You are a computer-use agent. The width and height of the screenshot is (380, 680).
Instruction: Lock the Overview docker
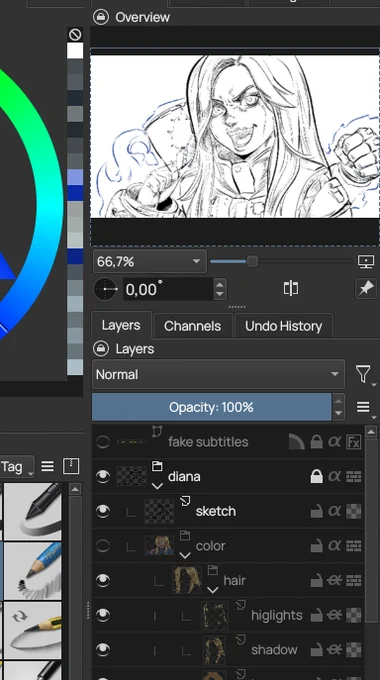101,17
